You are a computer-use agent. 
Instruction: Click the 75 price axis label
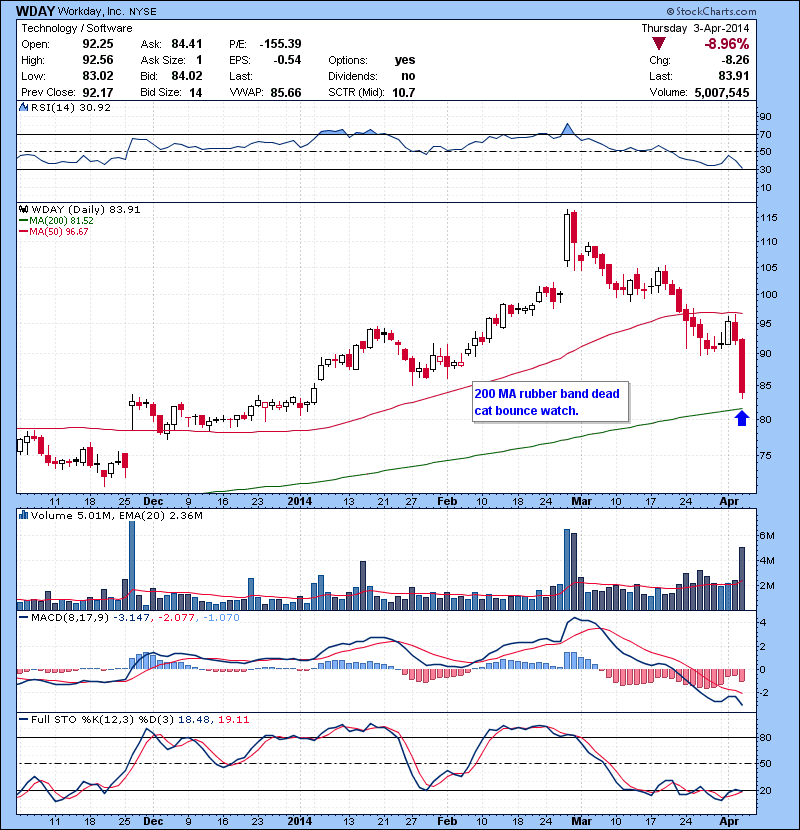click(766, 455)
